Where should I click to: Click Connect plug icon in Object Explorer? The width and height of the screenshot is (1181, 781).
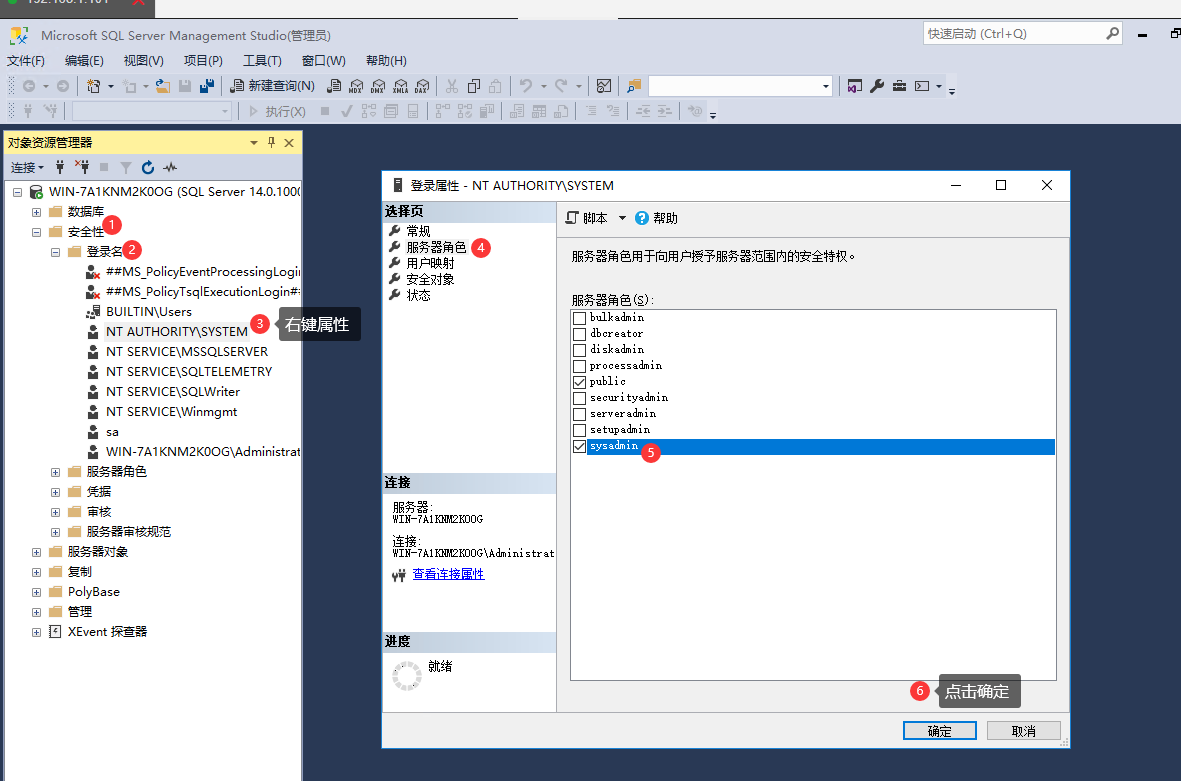click(x=60, y=167)
